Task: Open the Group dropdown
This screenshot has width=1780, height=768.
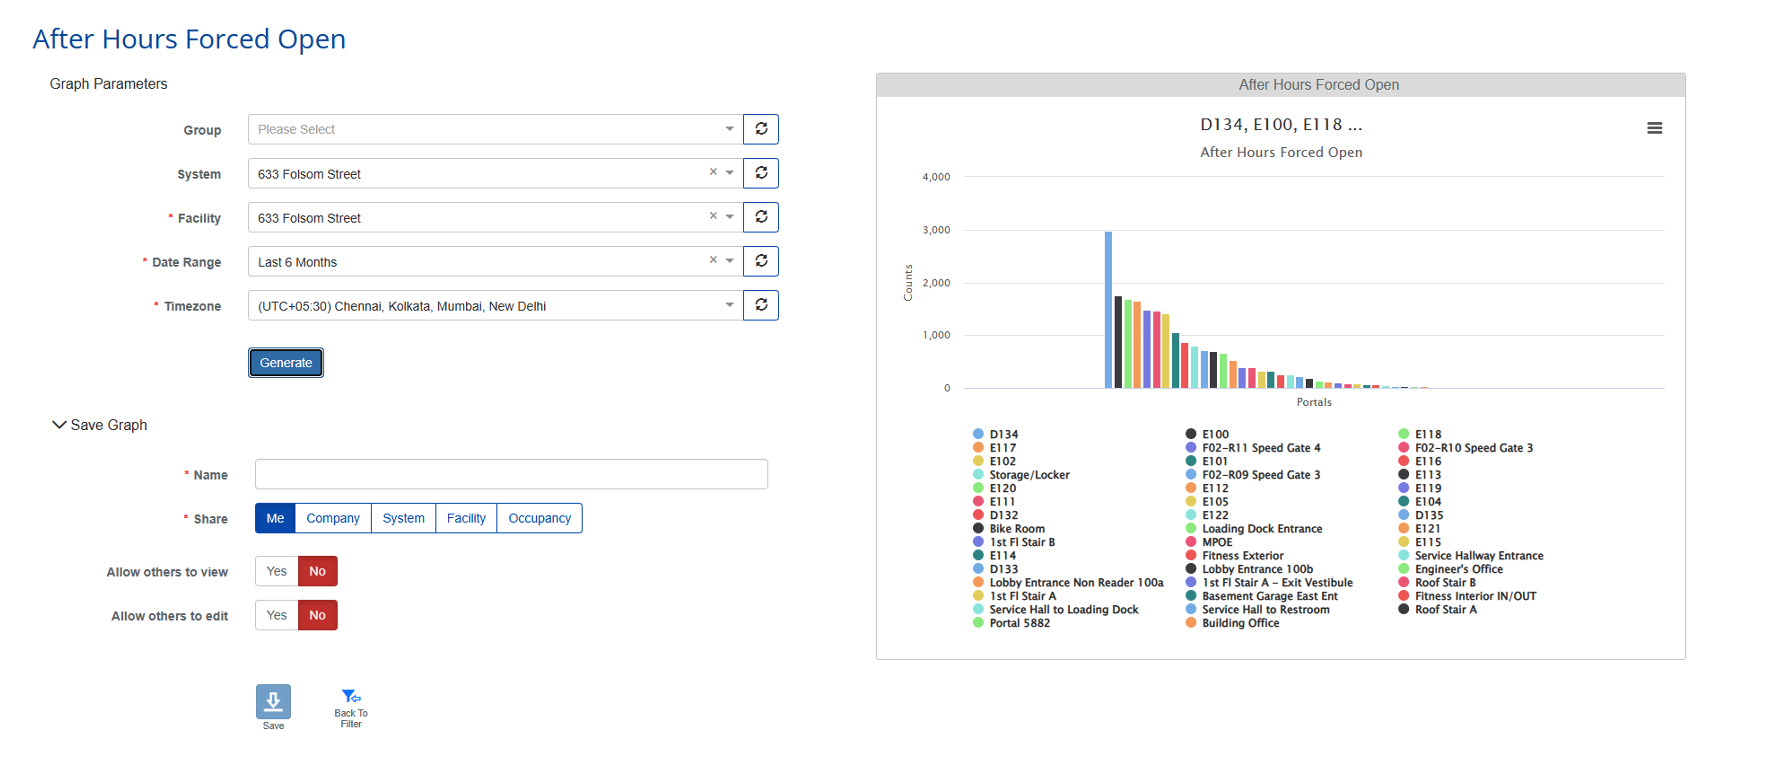Action: point(729,129)
